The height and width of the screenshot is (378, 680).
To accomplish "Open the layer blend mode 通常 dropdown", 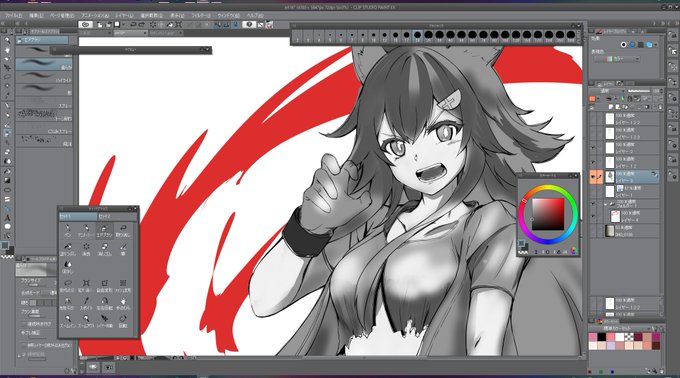I will pos(606,91).
